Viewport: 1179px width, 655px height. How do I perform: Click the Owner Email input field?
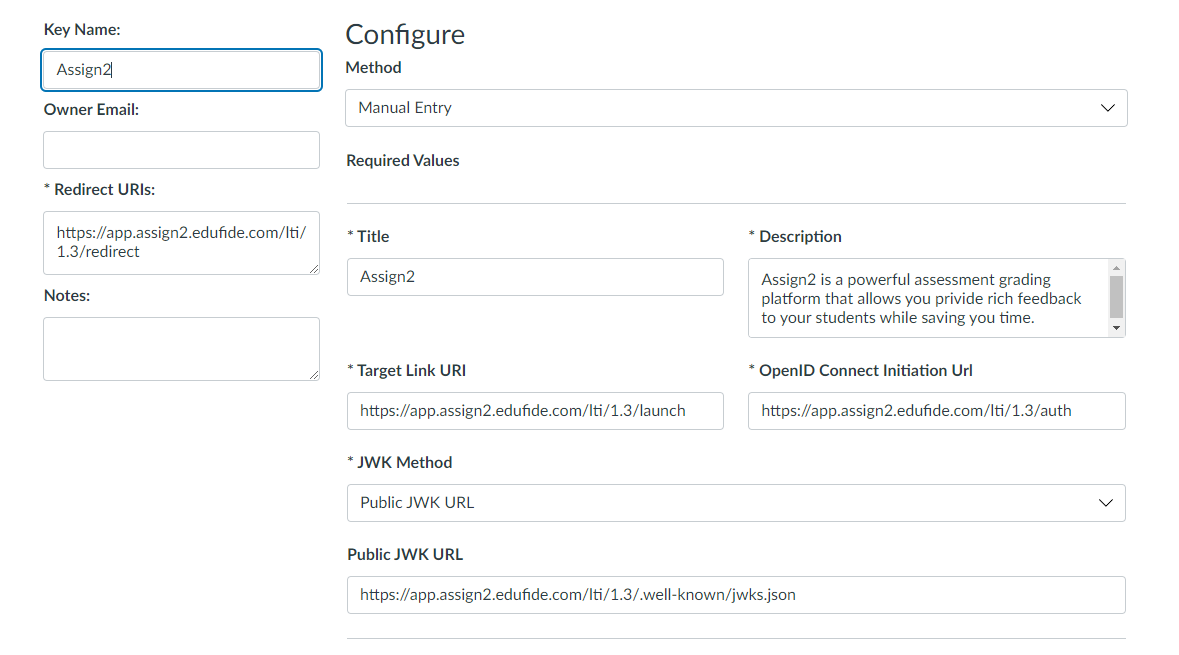[181, 149]
